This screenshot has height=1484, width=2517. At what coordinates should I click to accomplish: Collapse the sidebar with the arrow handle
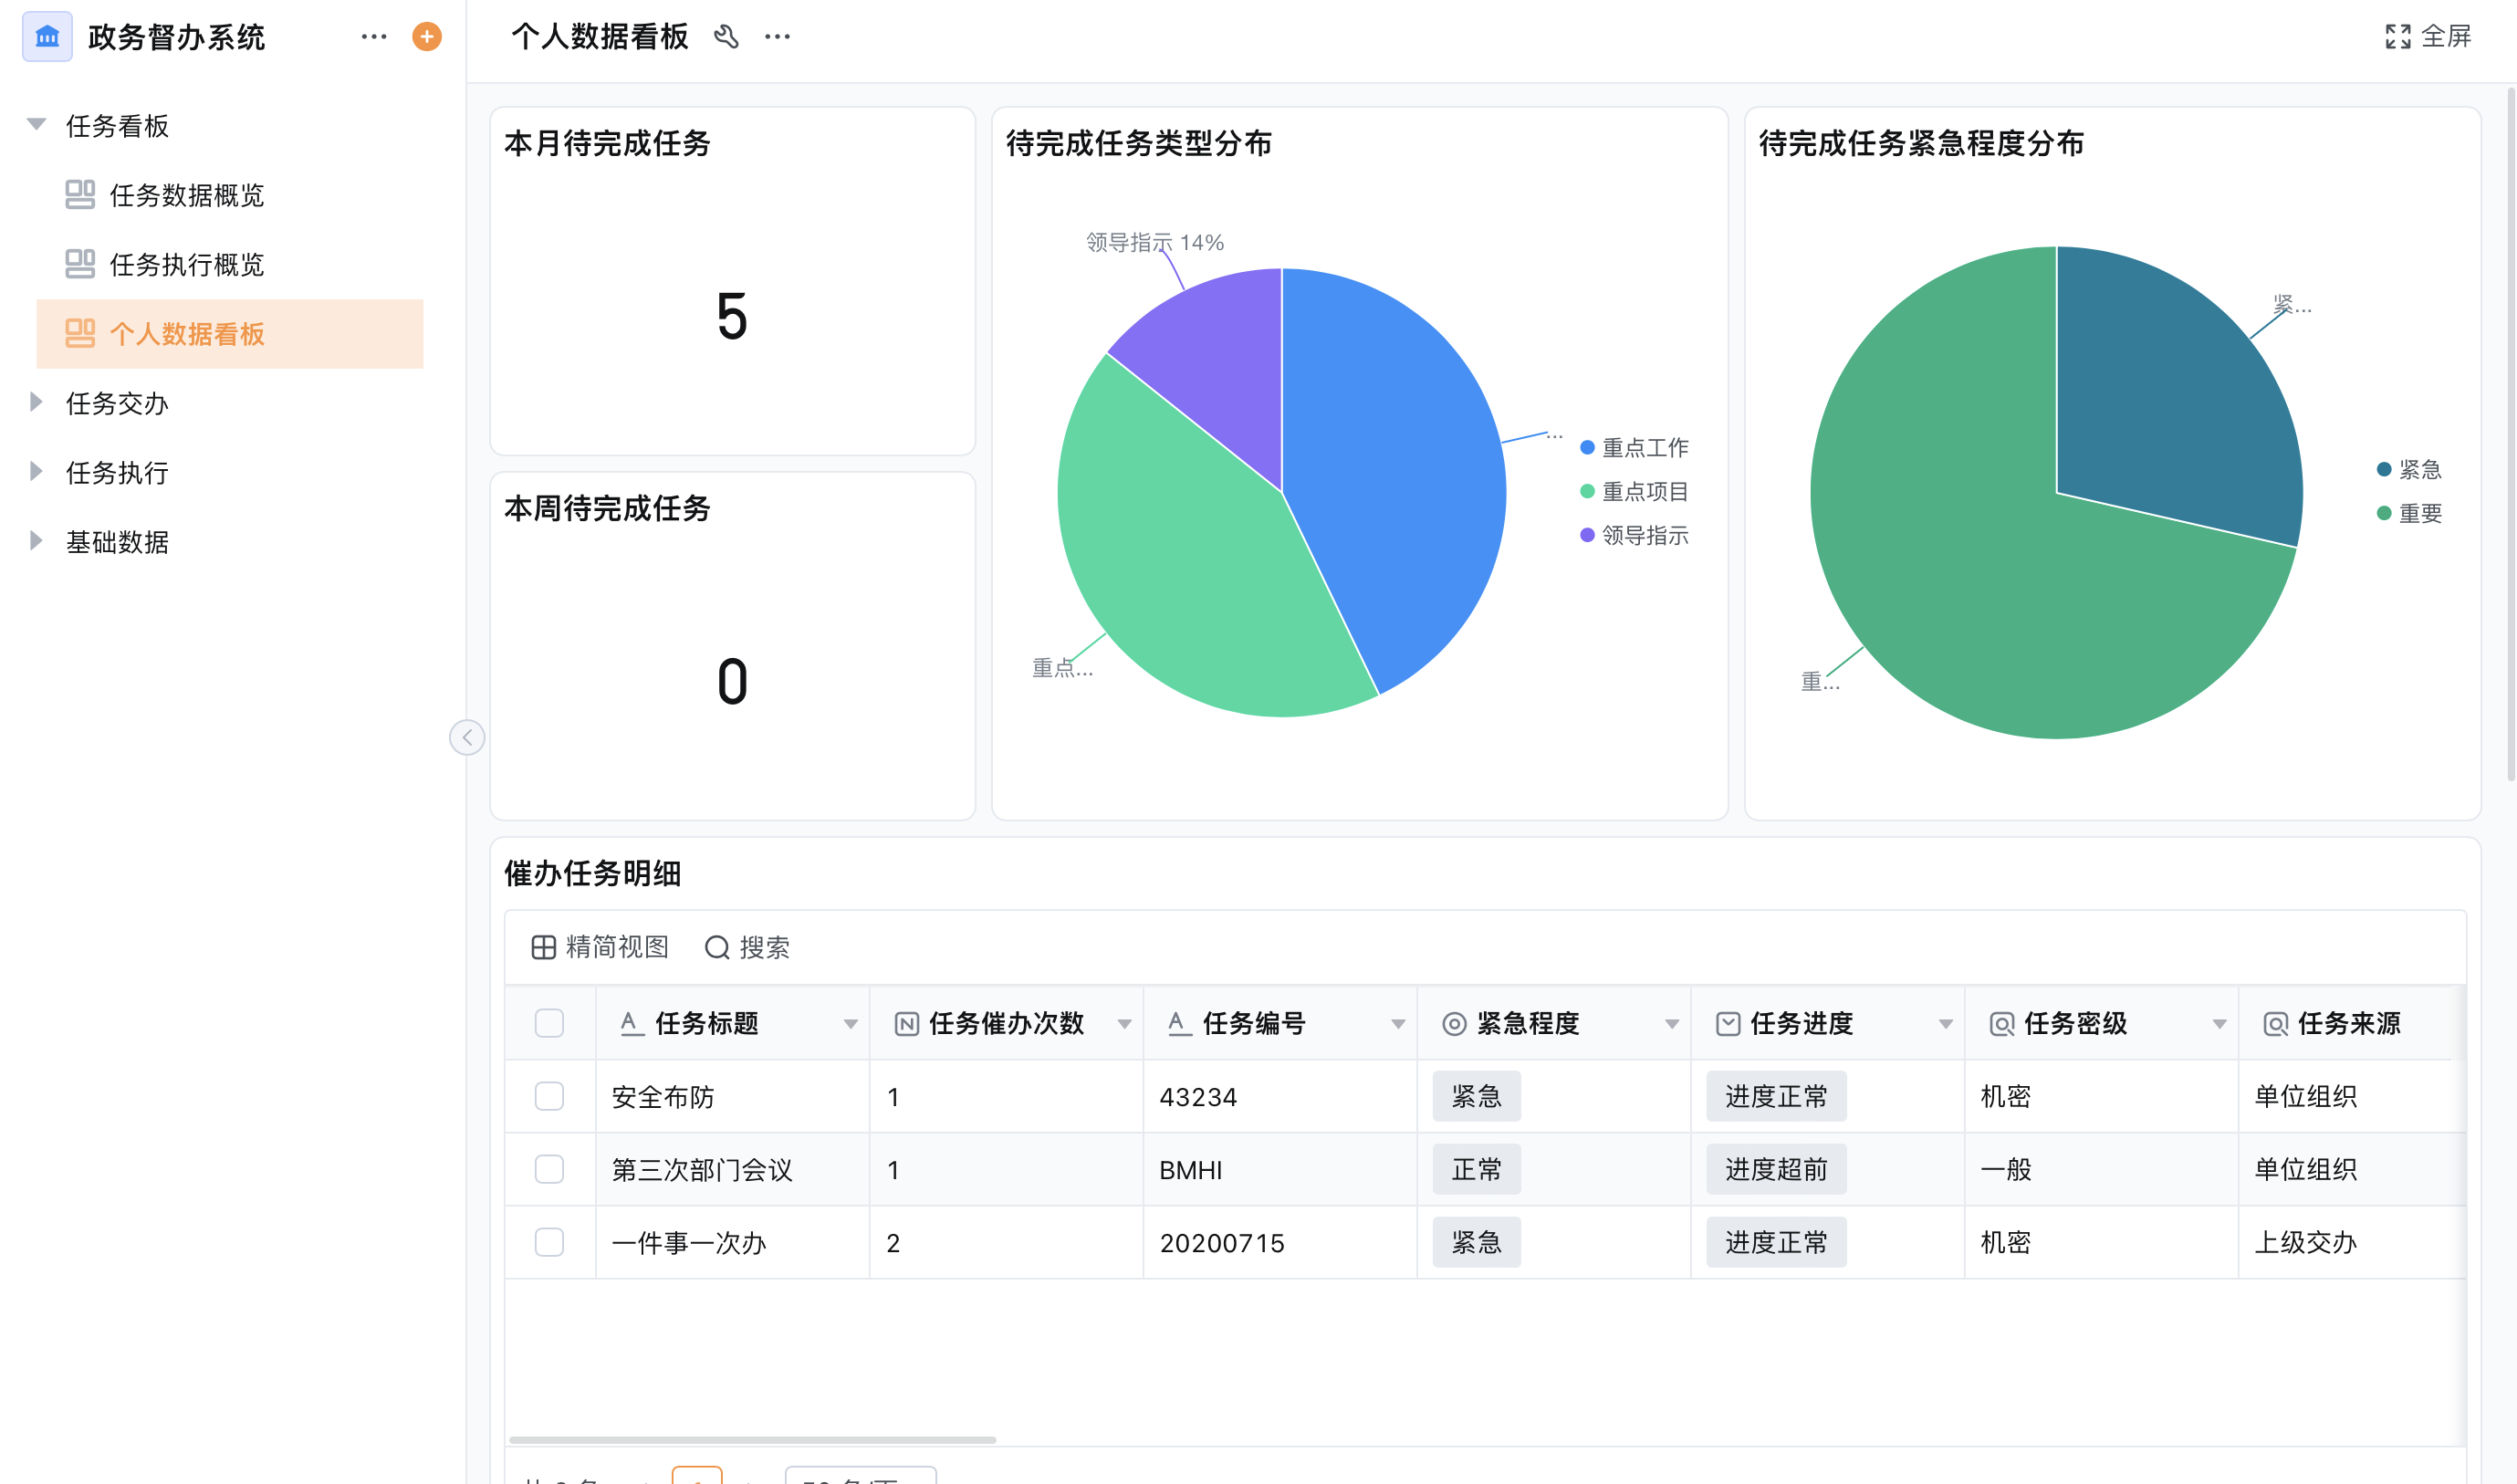[x=467, y=738]
